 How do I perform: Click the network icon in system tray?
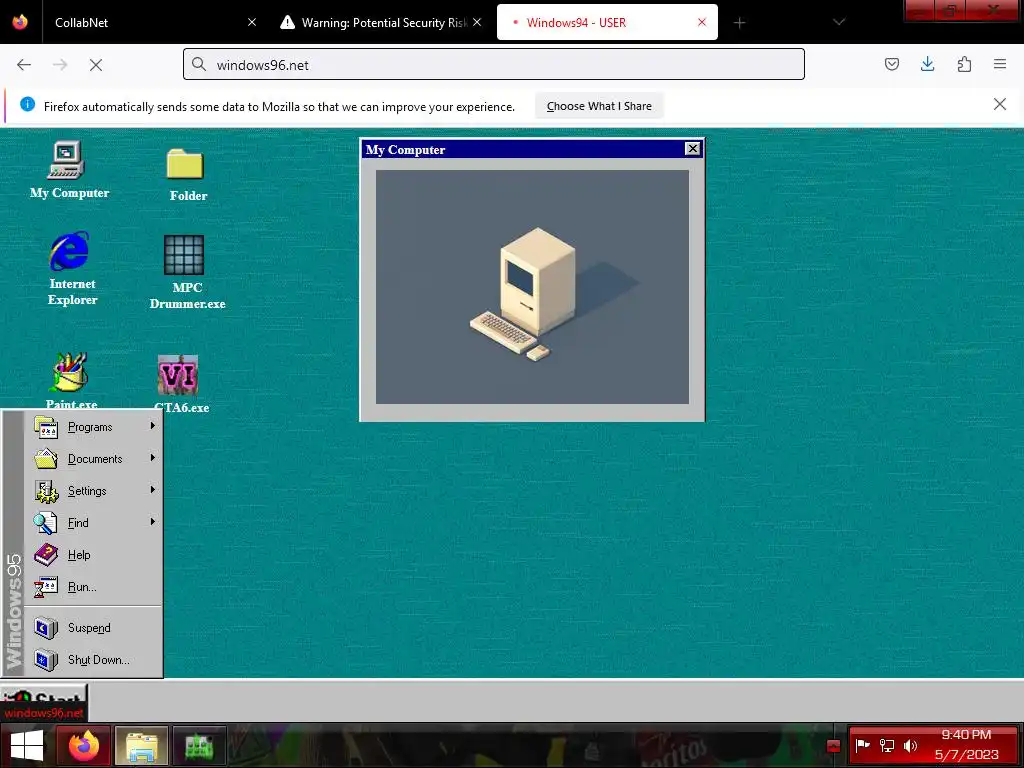[x=887, y=746]
